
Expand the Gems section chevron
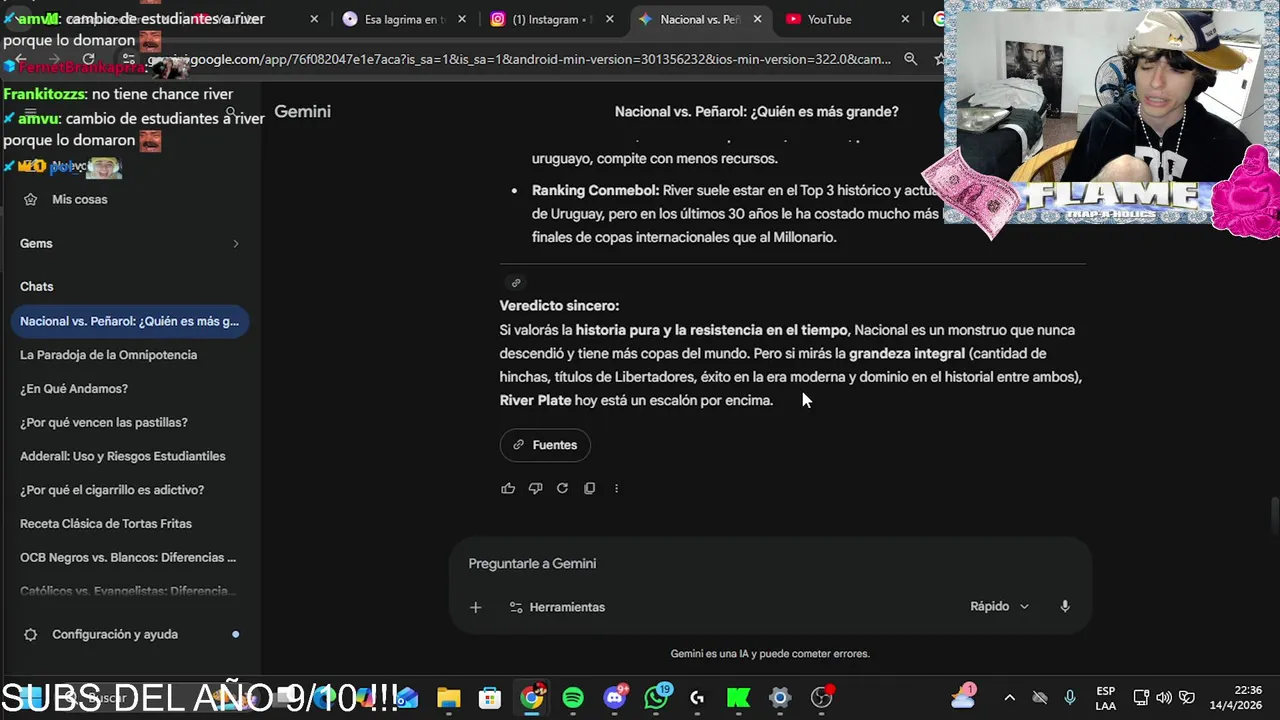click(236, 243)
